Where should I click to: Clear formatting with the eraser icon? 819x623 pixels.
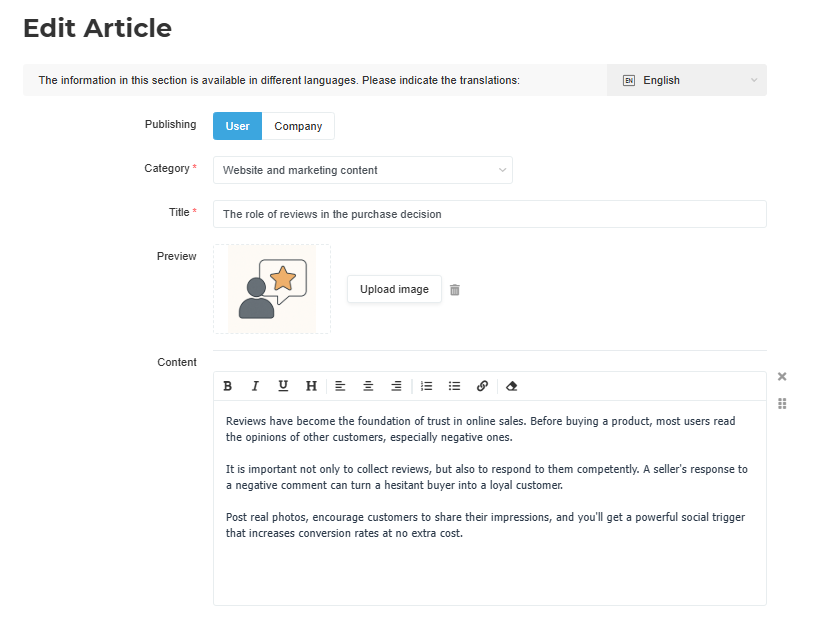tap(511, 386)
